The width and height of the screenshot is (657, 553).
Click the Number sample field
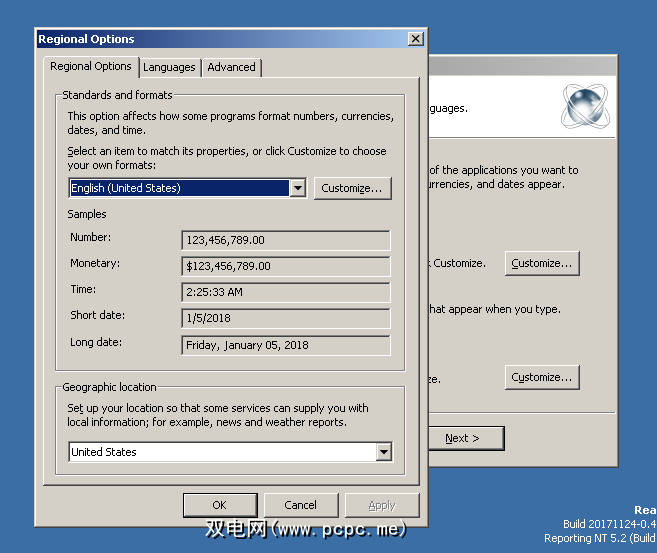pyautogui.click(x=286, y=240)
